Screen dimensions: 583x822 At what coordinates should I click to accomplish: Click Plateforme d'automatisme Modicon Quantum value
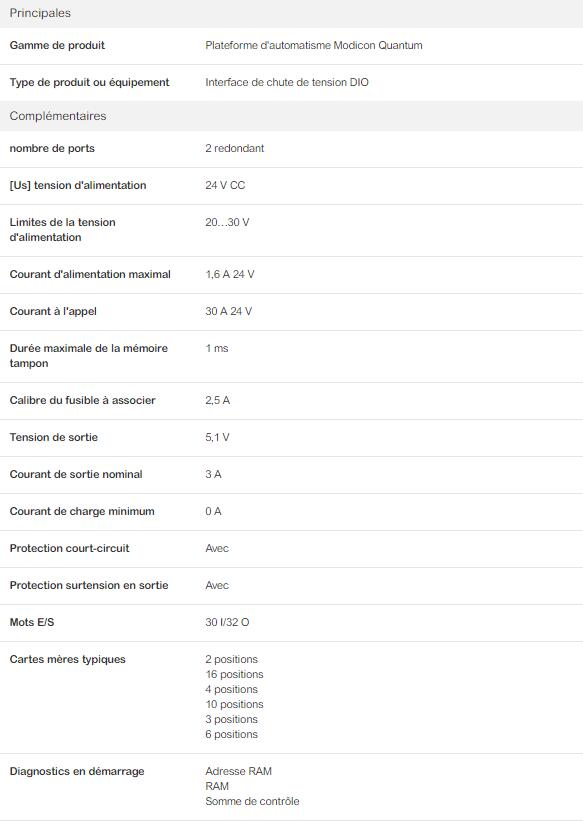[314, 45]
